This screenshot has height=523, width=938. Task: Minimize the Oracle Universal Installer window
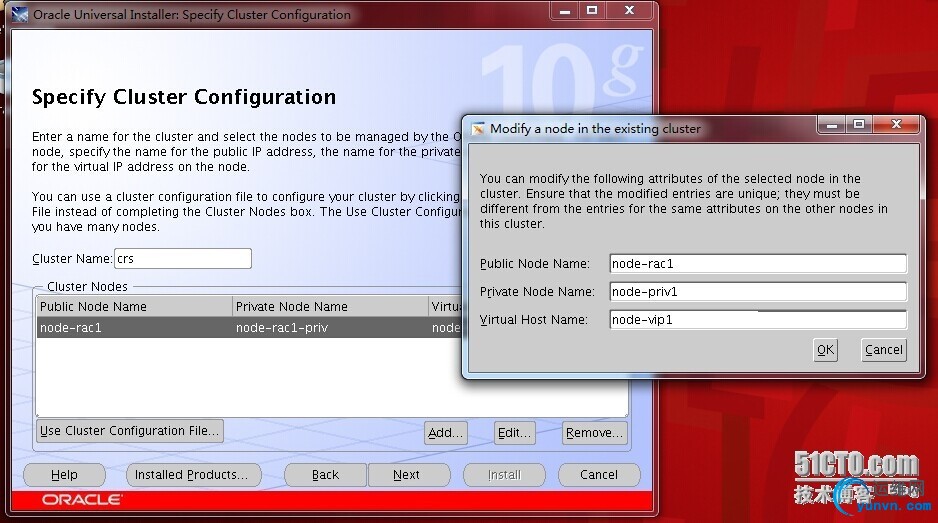(565, 11)
